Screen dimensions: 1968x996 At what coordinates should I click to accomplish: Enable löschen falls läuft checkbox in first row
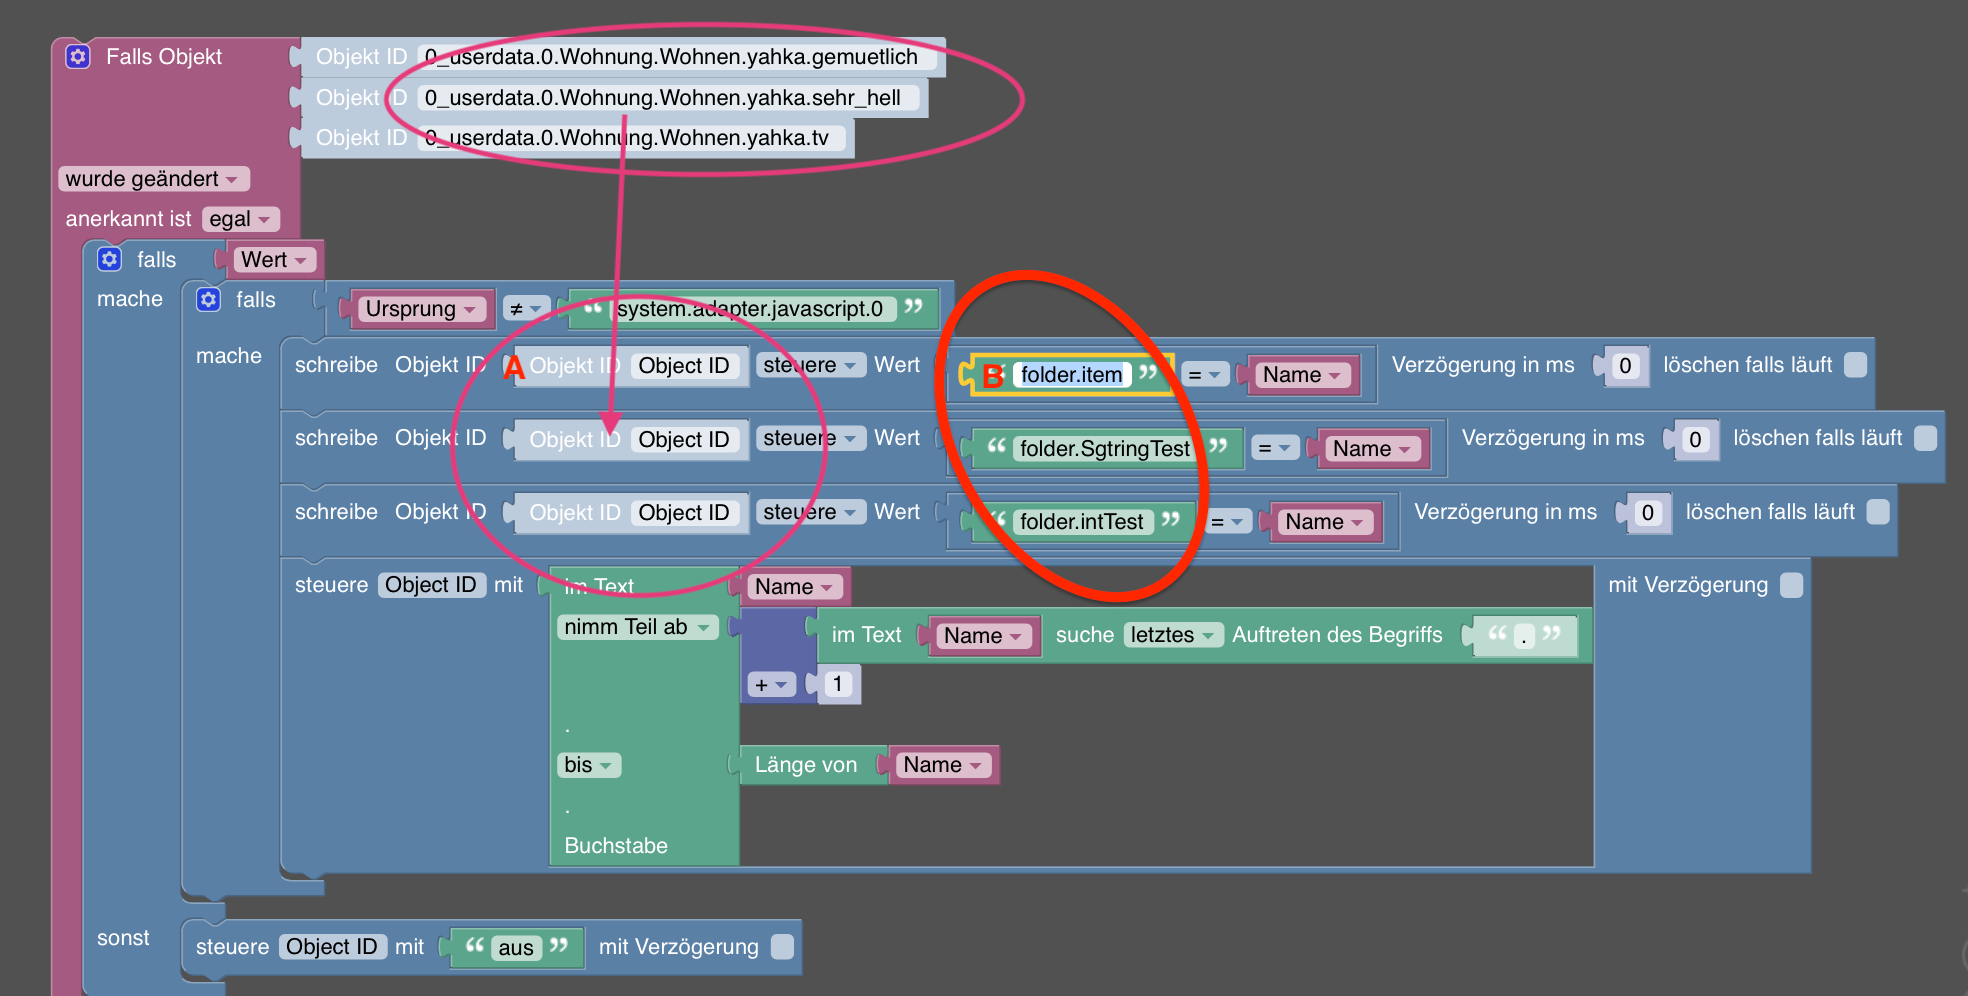point(1855,365)
